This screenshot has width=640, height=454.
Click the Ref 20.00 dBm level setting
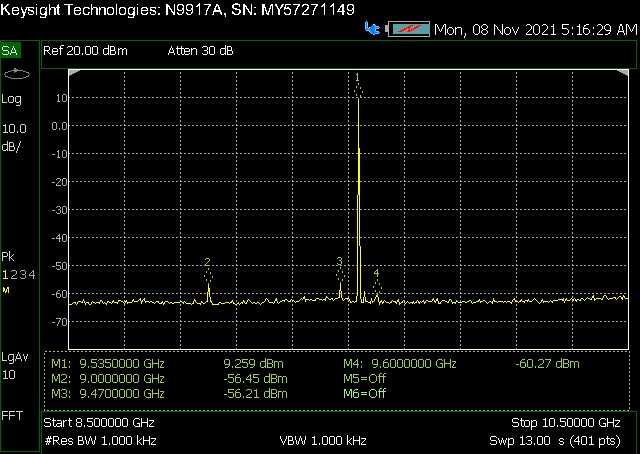click(85, 50)
